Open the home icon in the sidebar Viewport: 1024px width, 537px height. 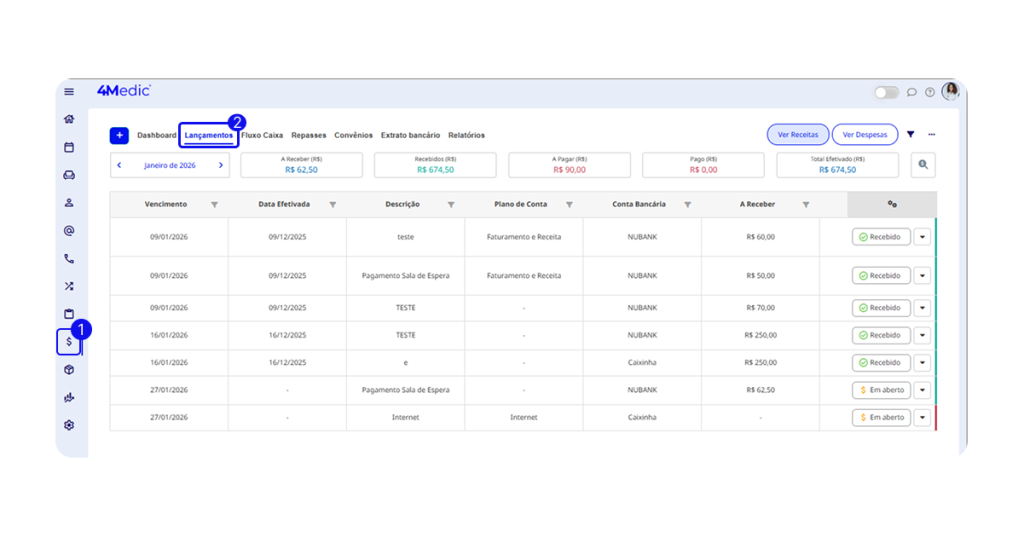point(69,119)
